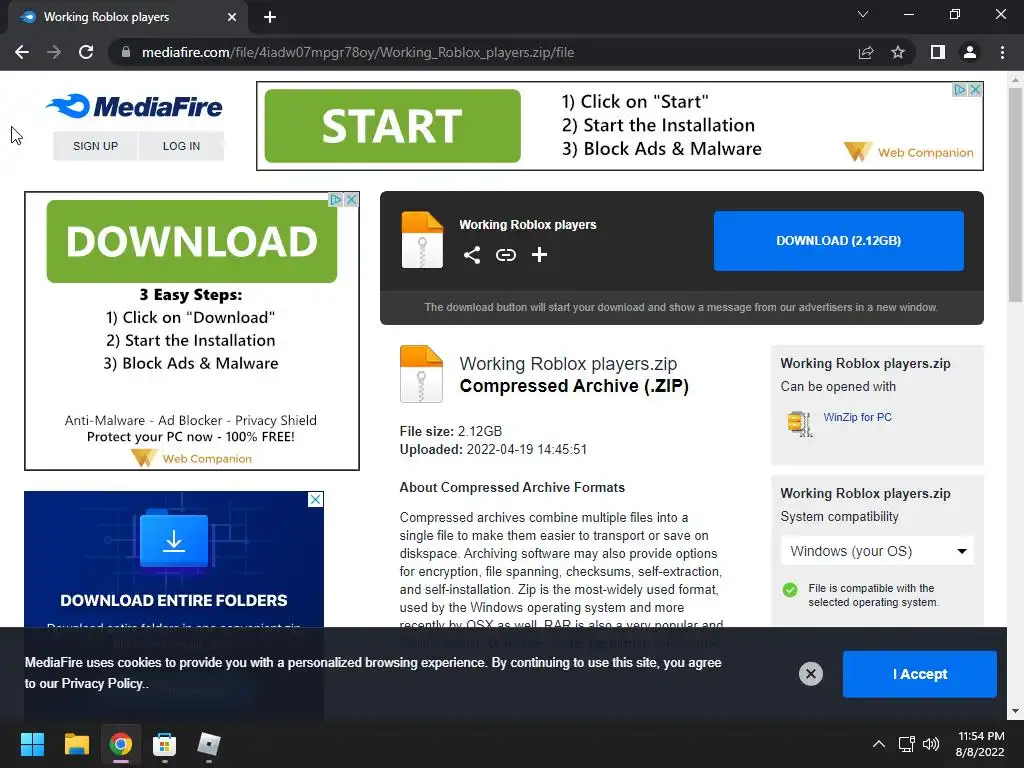The height and width of the screenshot is (768, 1024).
Task: Click the browser back arrow
Action: 22,52
